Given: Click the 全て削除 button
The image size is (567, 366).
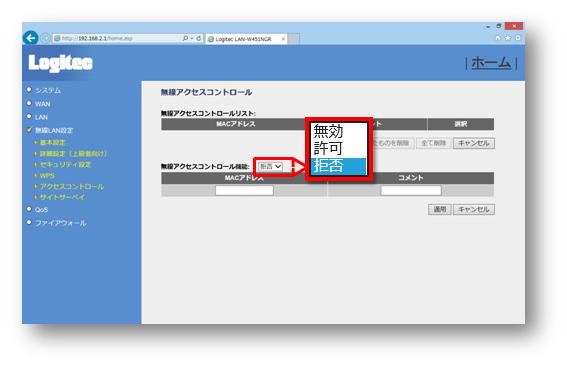Looking at the screenshot, I should [433, 143].
